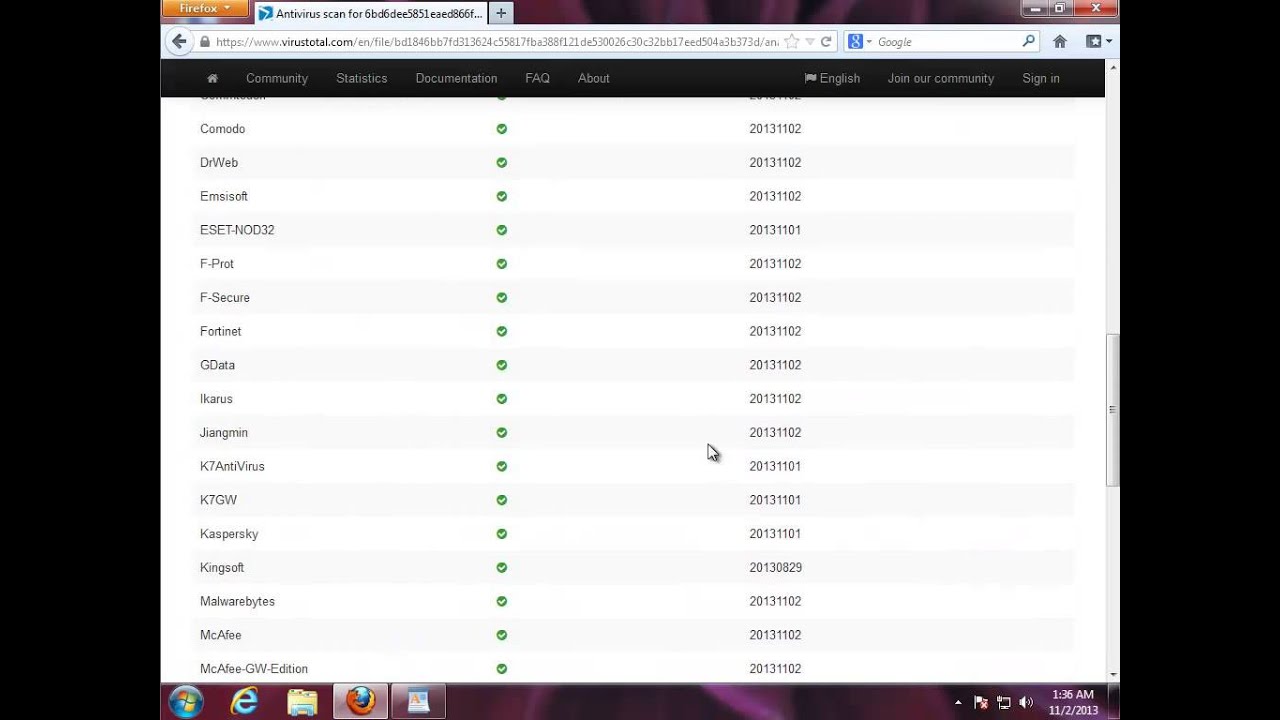Open Internet Explorer from the taskbar
This screenshot has height=720, width=1280.
pos(244,702)
